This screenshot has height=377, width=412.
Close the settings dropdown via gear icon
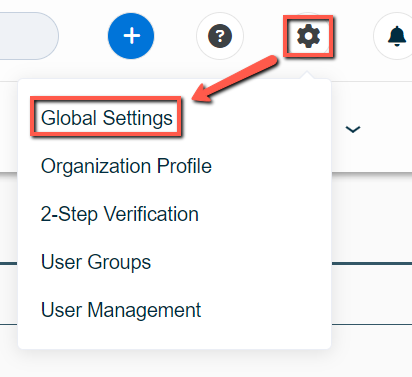coord(308,36)
